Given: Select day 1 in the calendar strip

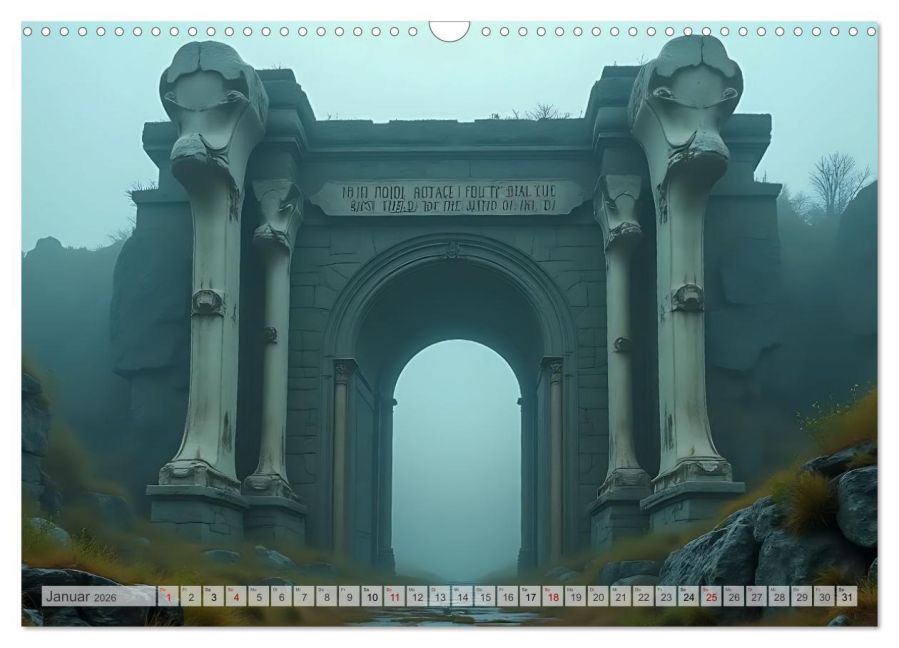Looking at the screenshot, I should tap(169, 596).
